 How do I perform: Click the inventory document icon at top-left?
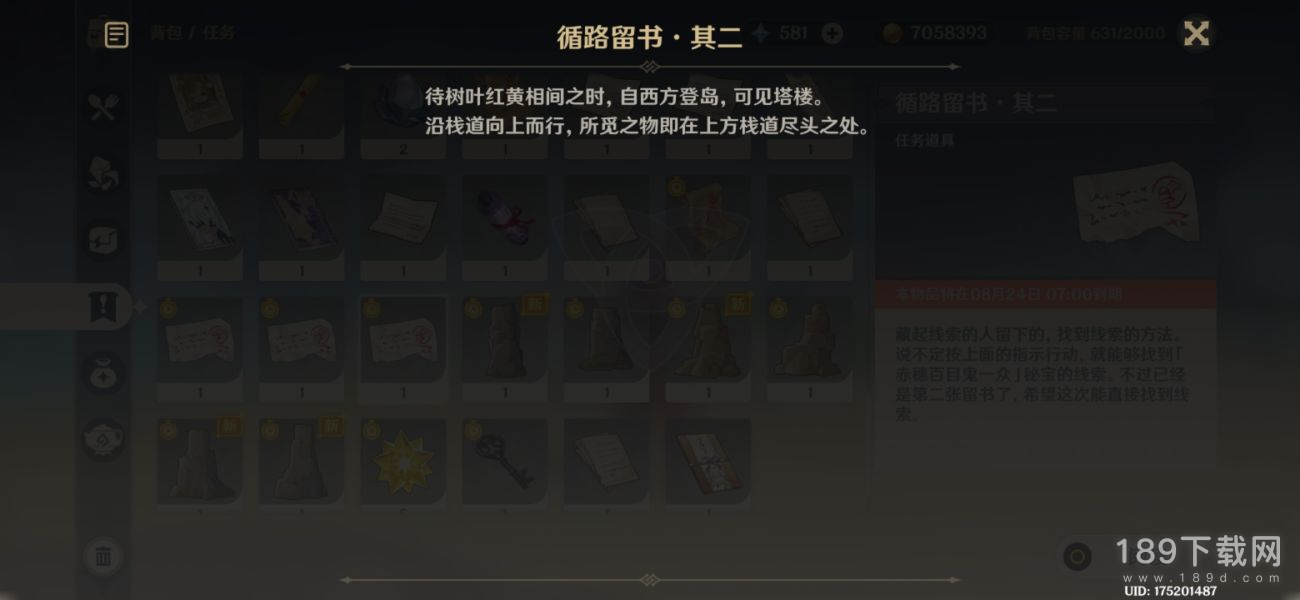[x=117, y=35]
